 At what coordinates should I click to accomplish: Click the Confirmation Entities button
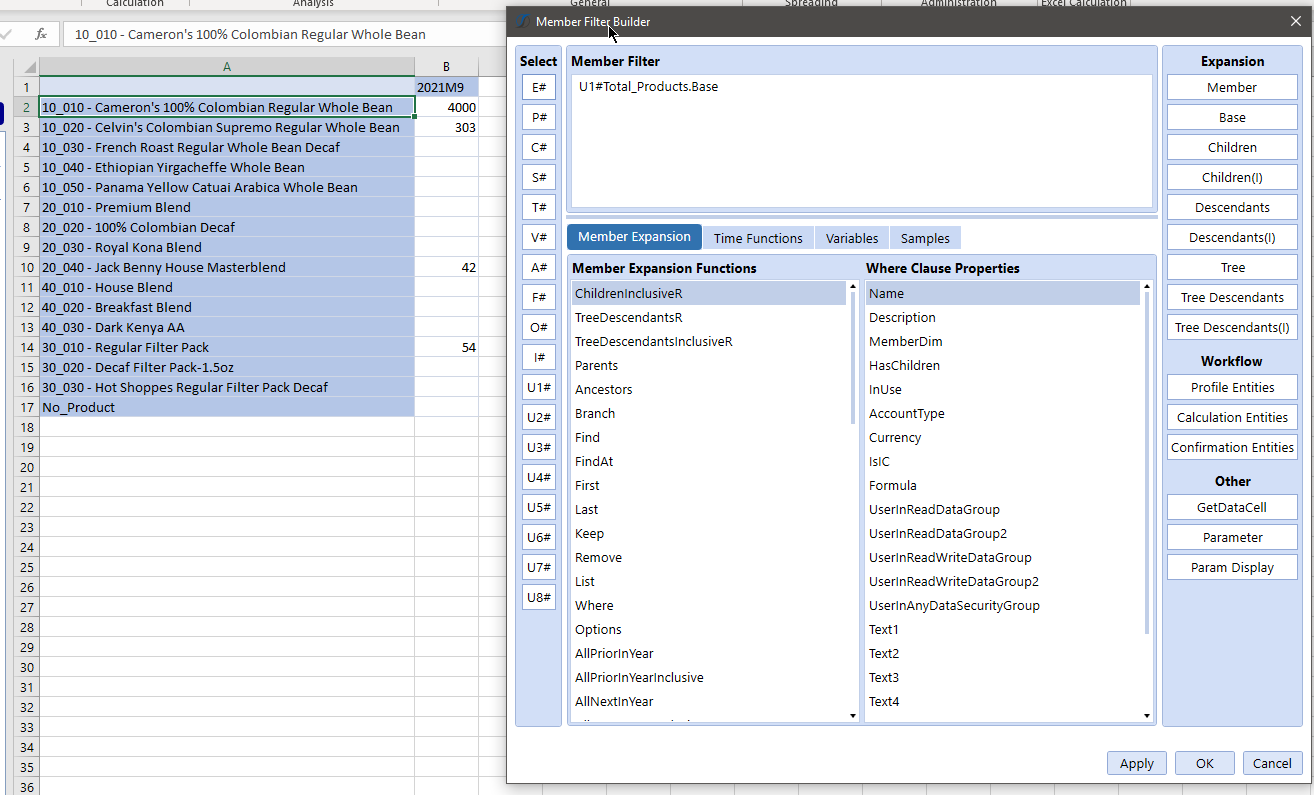tap(1232, 447)
